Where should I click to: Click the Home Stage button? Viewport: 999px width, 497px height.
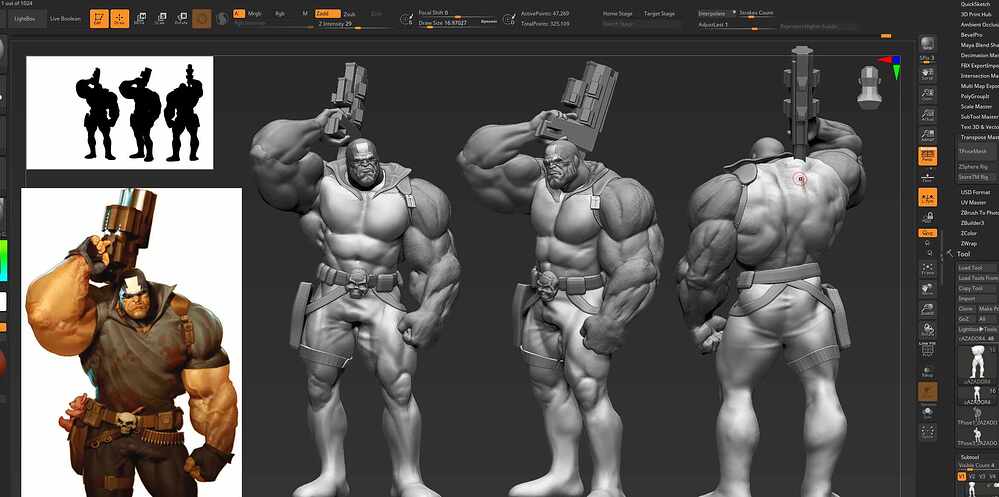(615, 13)
